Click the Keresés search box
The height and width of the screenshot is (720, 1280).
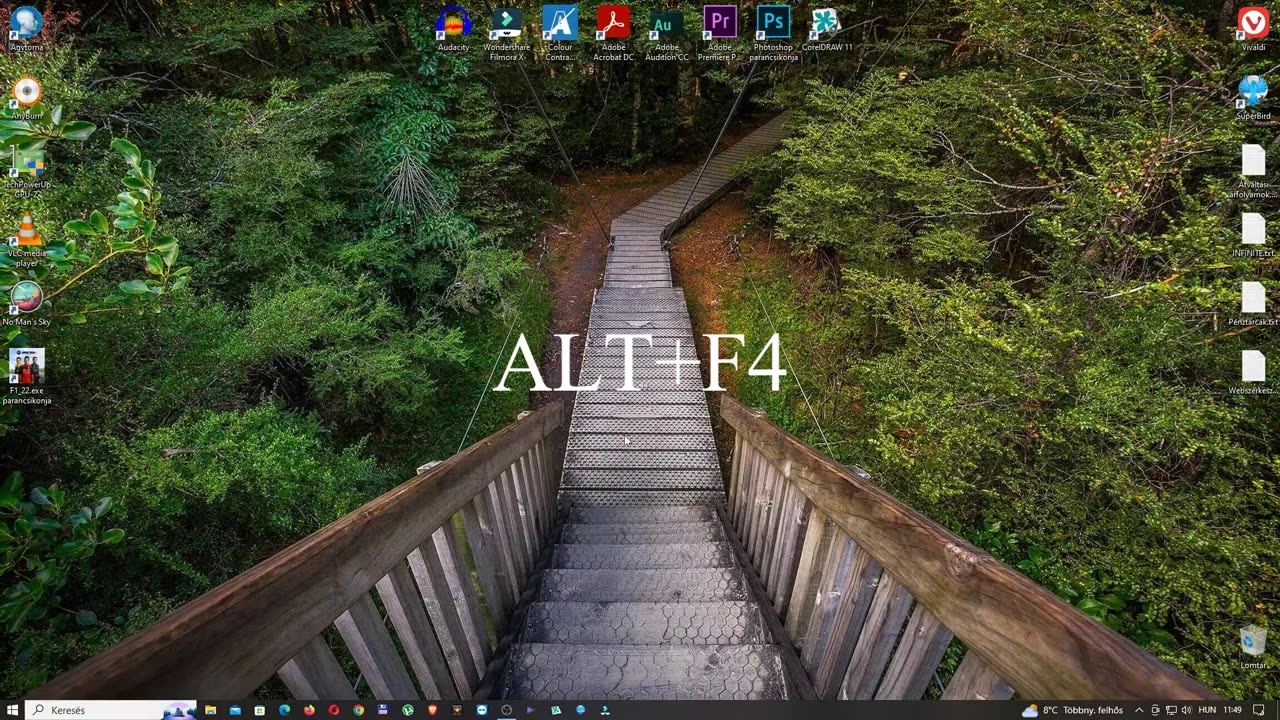(110, 710)
